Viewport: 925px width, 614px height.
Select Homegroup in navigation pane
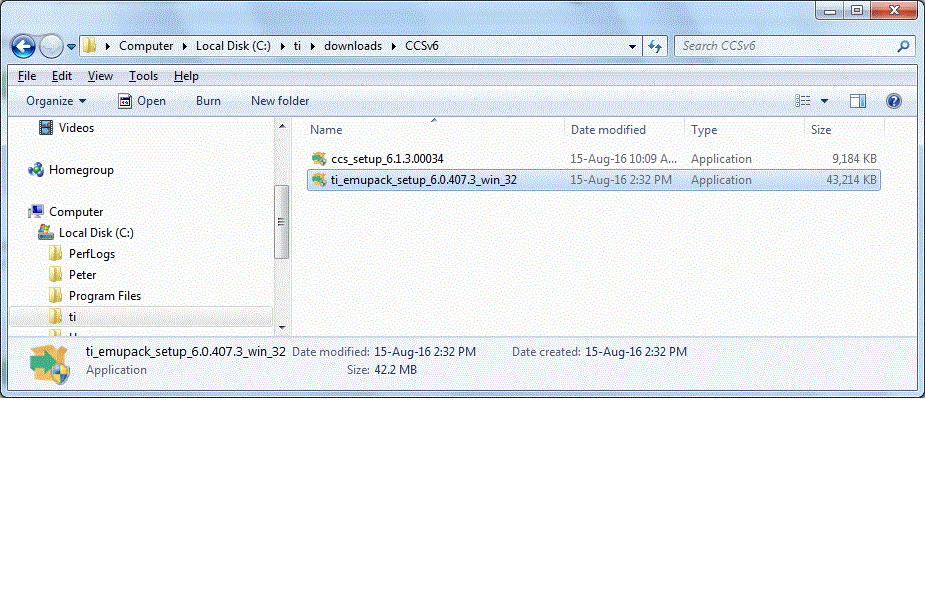[81, 170]
